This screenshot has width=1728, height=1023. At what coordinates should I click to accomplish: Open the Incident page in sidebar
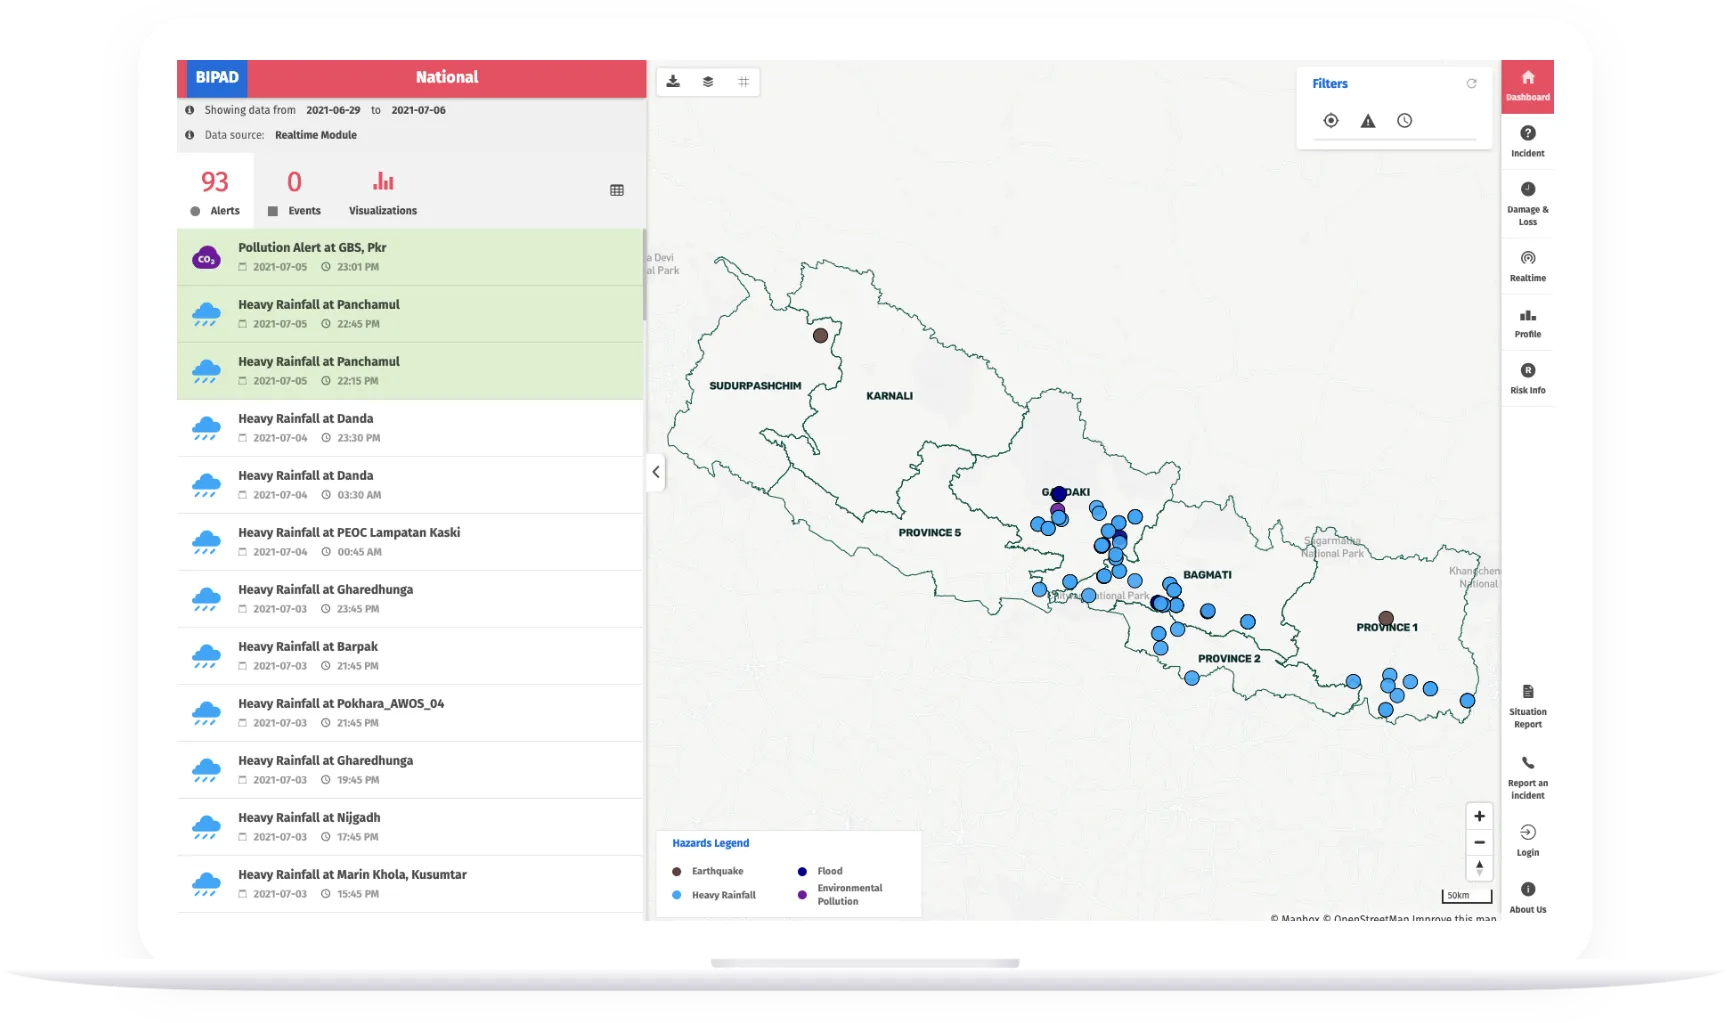(x=1527, y=141)
